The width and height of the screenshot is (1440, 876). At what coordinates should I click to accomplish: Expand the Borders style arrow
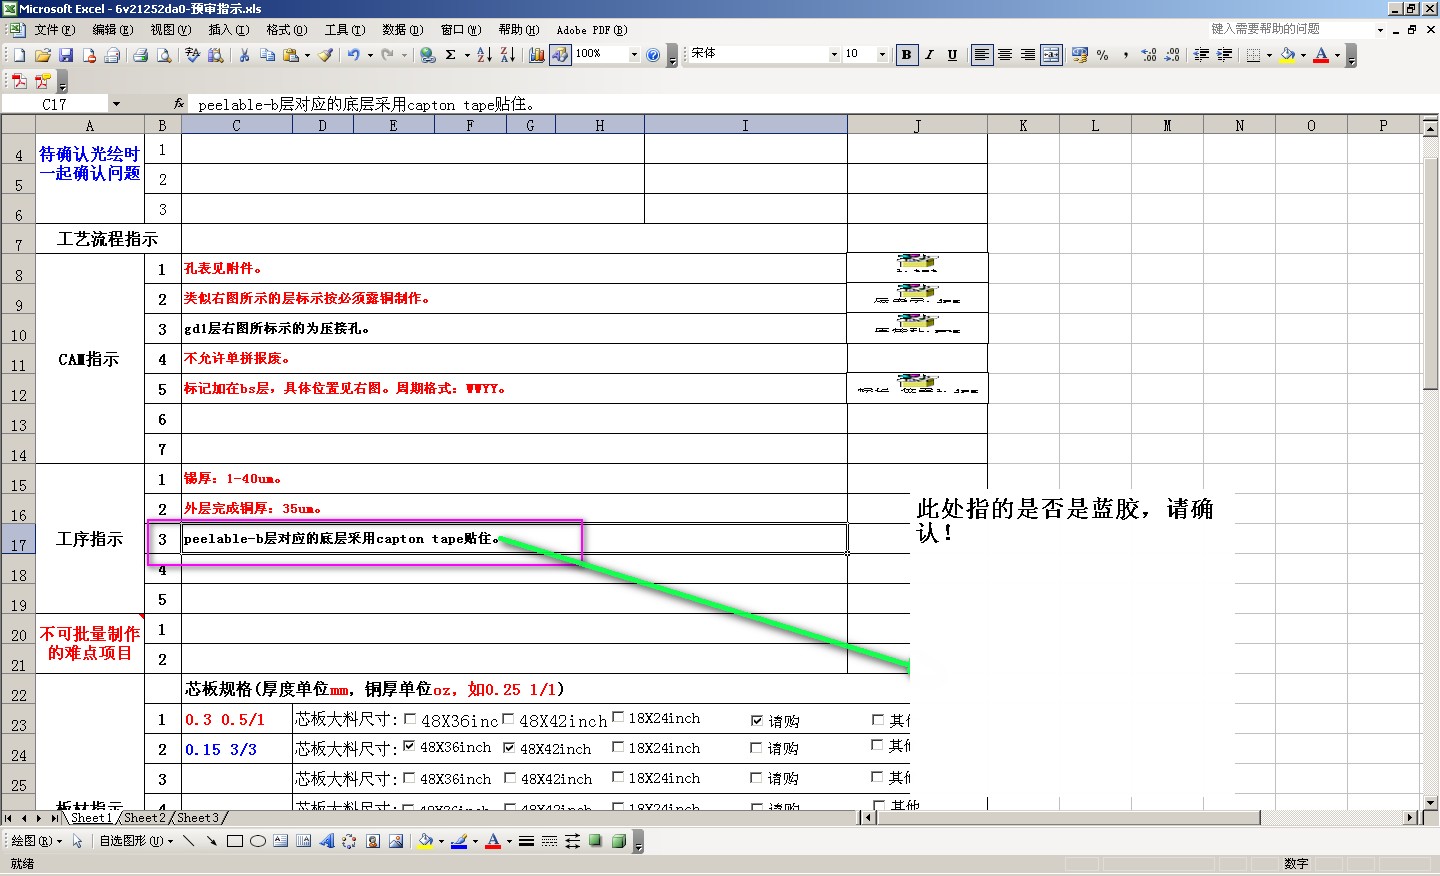pyautogui.click(x=1269, y=55)
